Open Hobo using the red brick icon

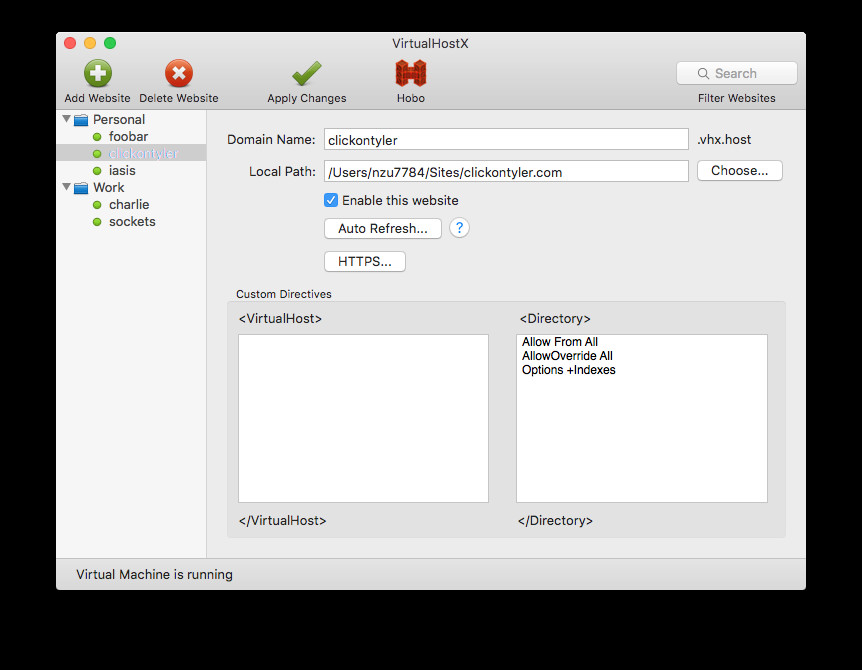[x=411, y=73]
